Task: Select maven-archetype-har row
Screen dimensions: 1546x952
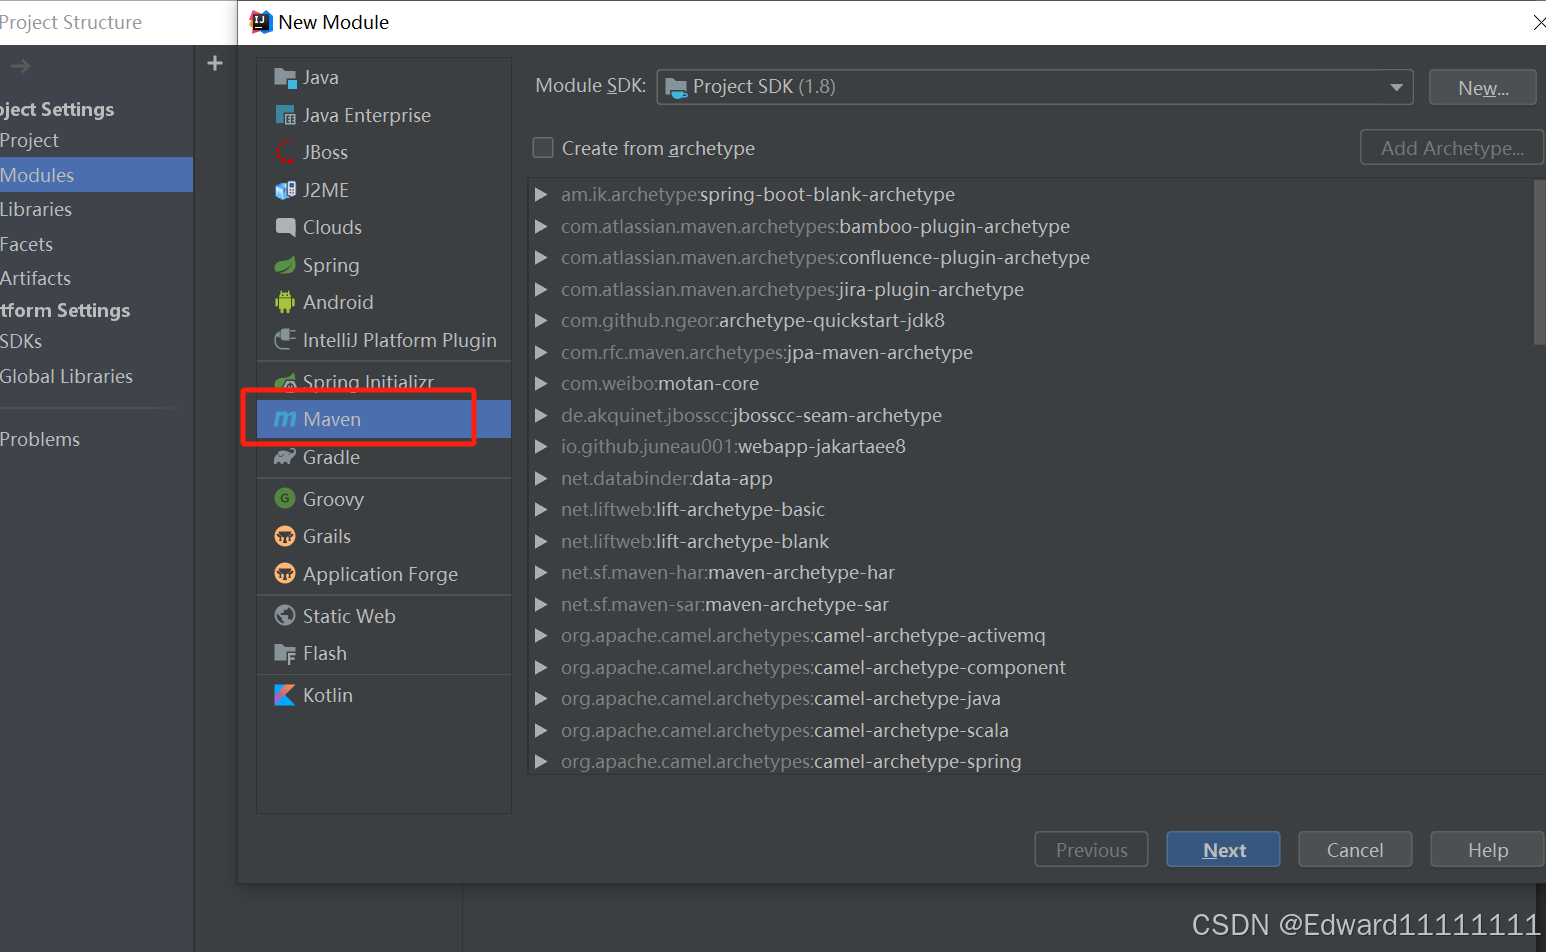Action: (x=1030, y=572)
